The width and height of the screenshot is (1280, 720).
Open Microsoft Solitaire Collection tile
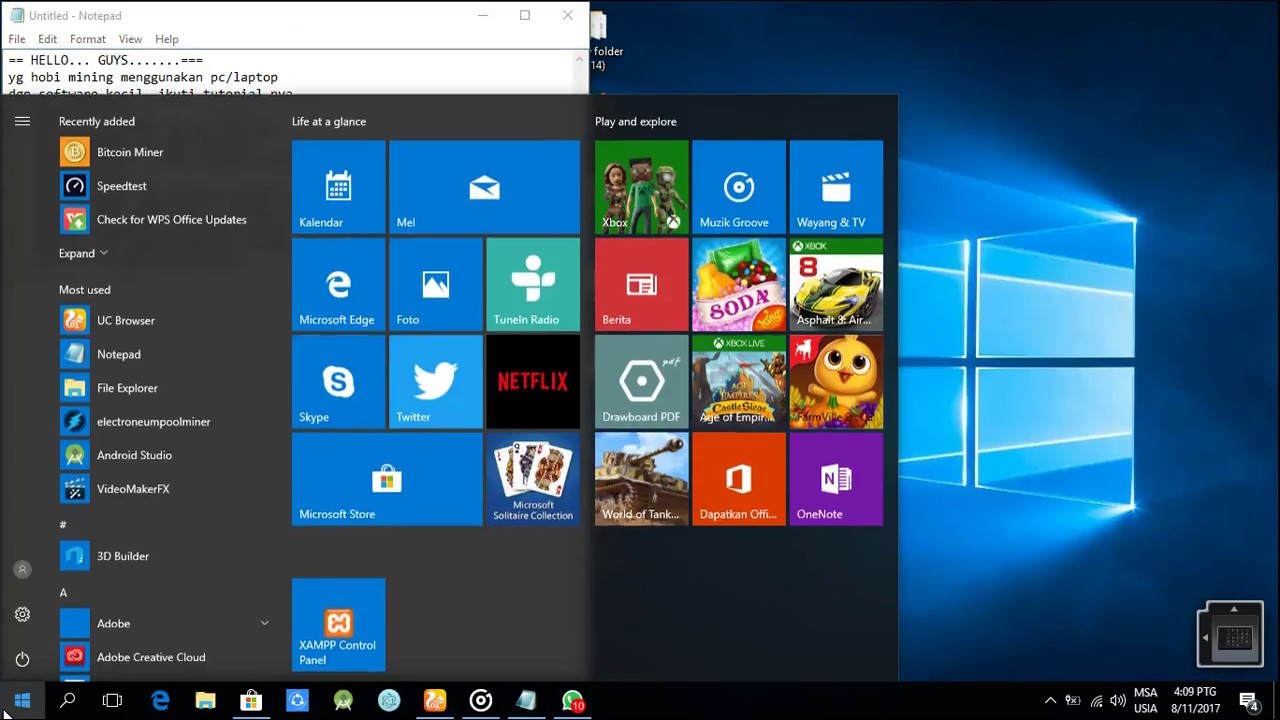tap(533, 479)
